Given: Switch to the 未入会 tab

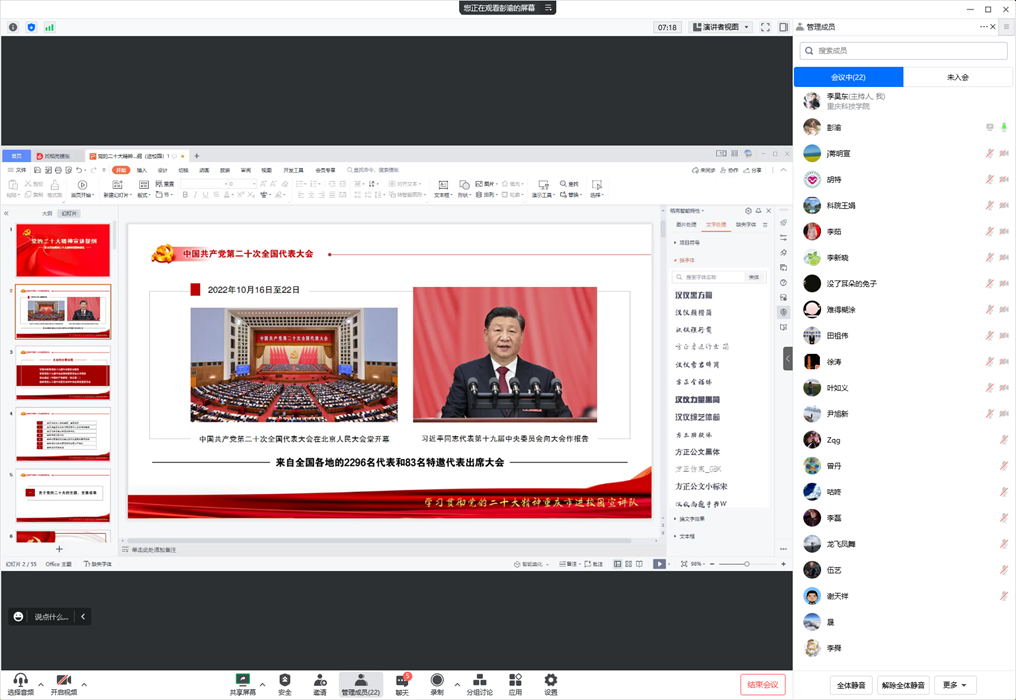Looking at the screenshot, I should pyautogui.click(x=957, y=77).
